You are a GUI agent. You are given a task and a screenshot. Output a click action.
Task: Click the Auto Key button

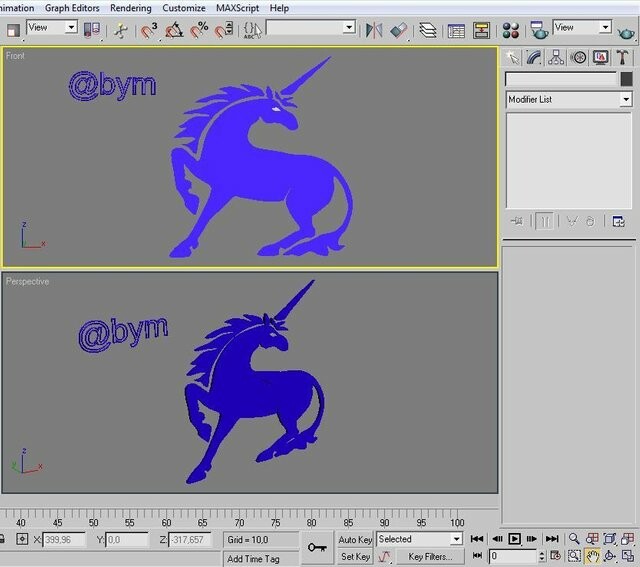(x=355, y=540)
